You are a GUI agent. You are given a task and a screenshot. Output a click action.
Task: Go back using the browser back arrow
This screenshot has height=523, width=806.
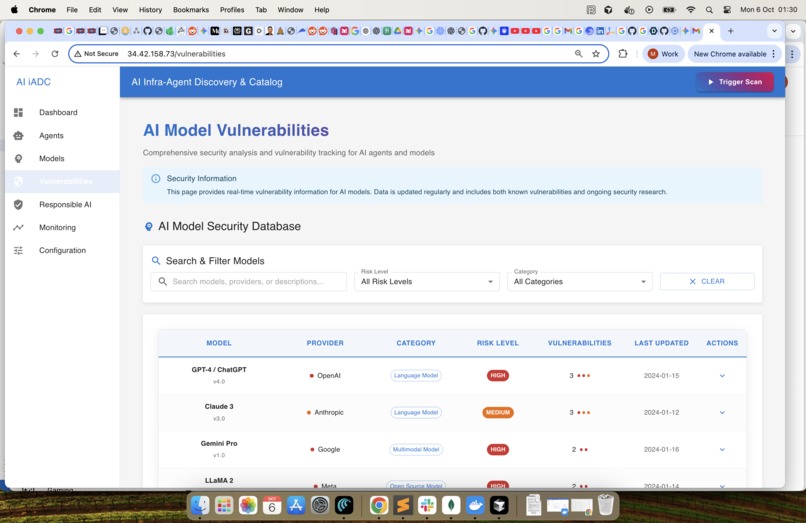coord(16,53)
